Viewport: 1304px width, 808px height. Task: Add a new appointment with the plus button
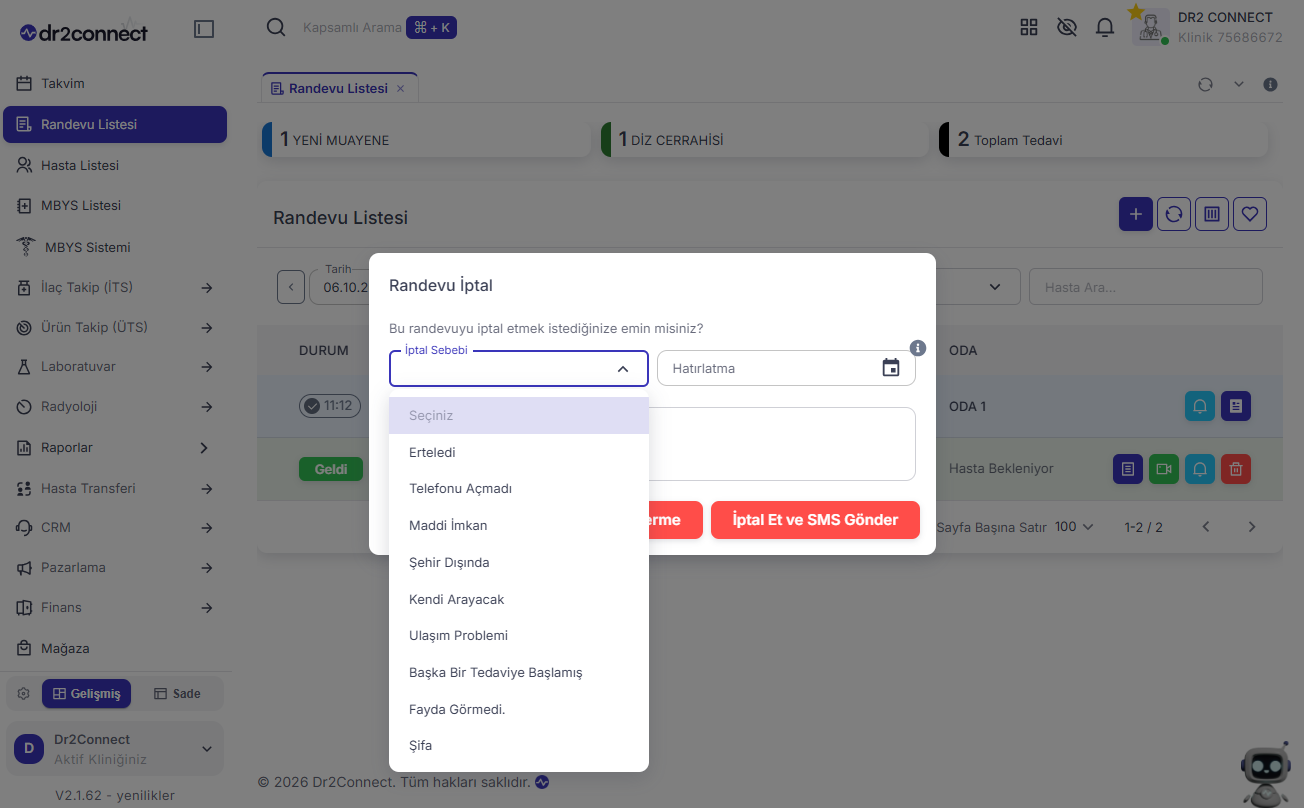pos(1136,214)
